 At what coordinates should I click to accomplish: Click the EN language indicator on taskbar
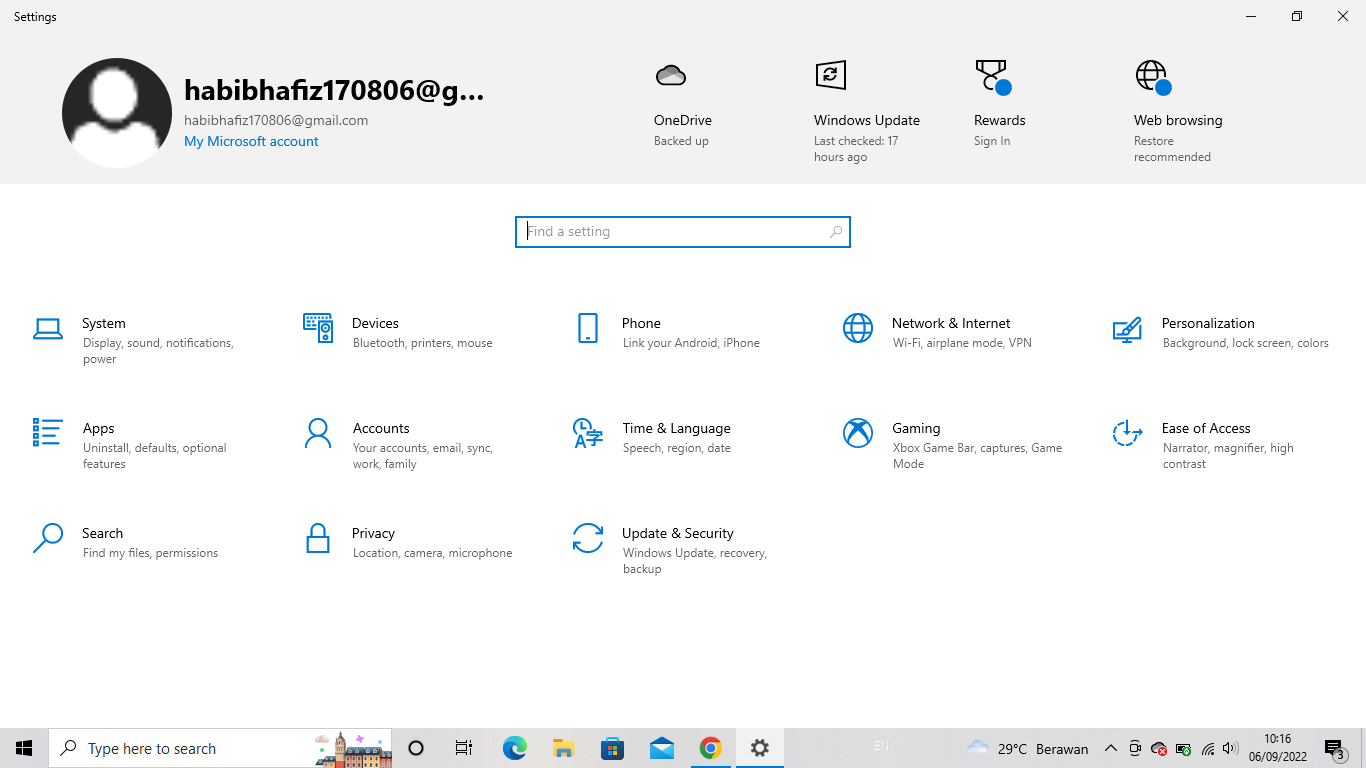point(881,746)
